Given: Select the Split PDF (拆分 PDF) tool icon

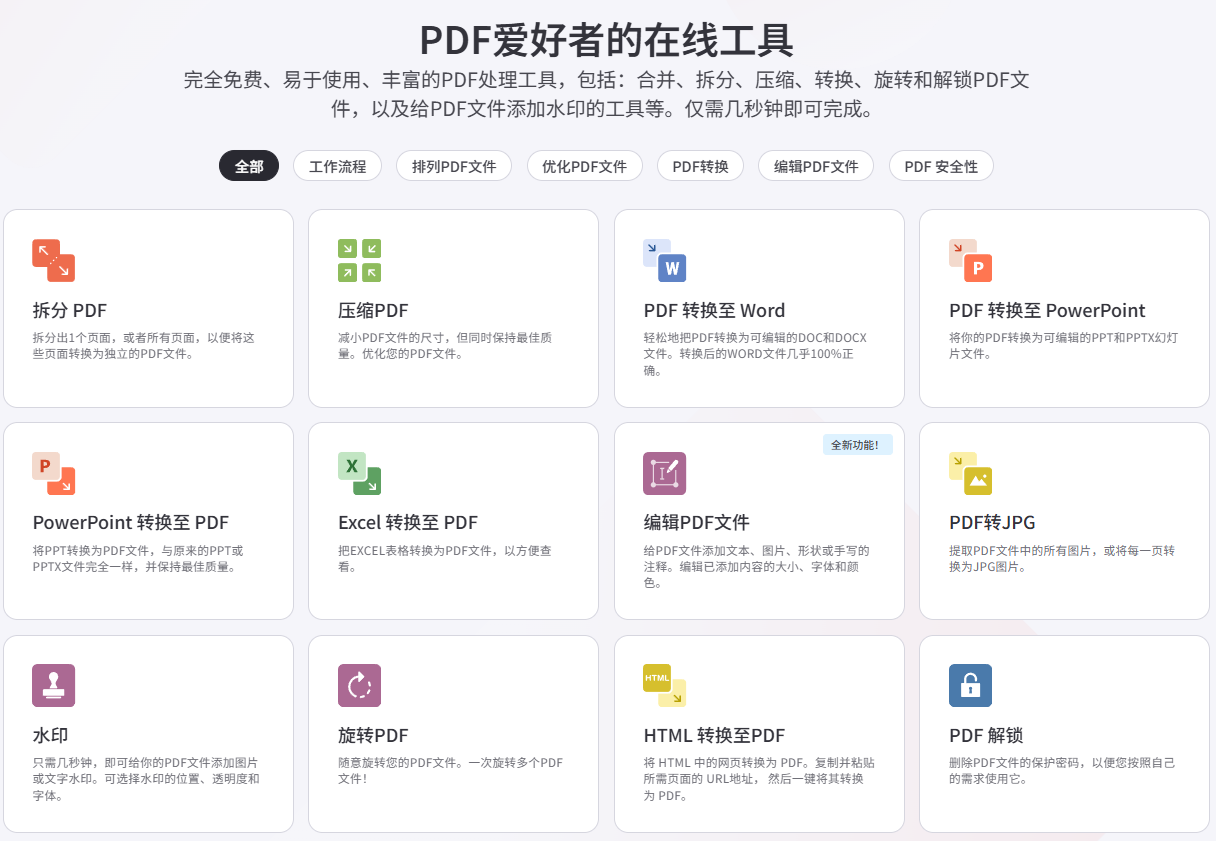Looking at the screenshot, I should coord(53,260).
